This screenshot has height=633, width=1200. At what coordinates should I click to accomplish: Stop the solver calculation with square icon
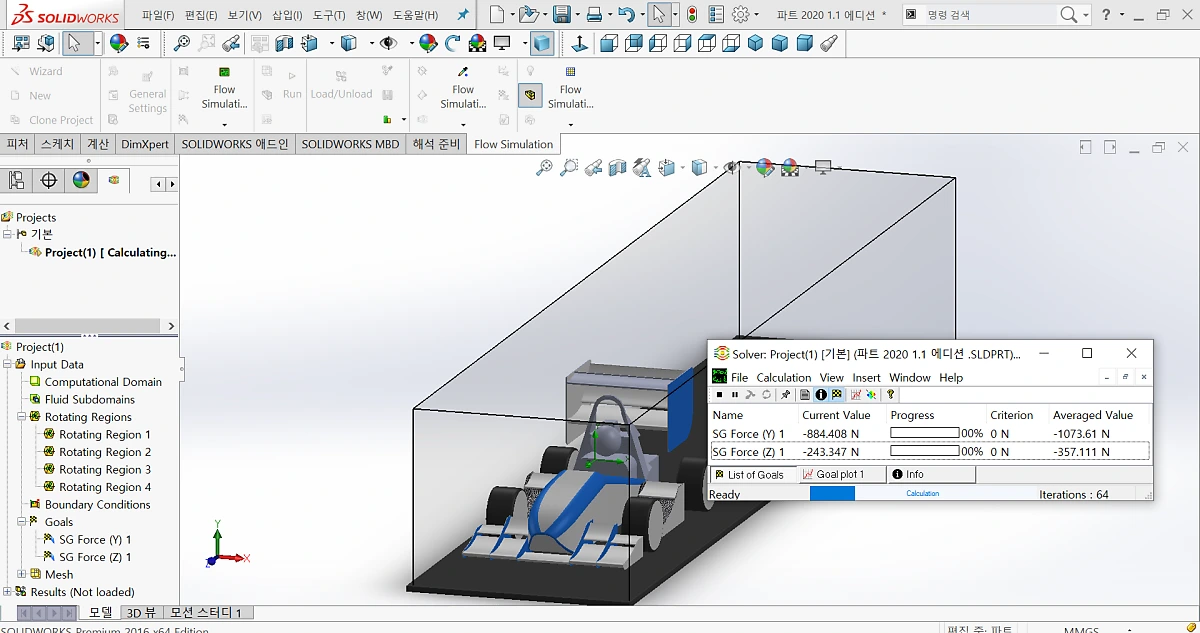(719, 395)
